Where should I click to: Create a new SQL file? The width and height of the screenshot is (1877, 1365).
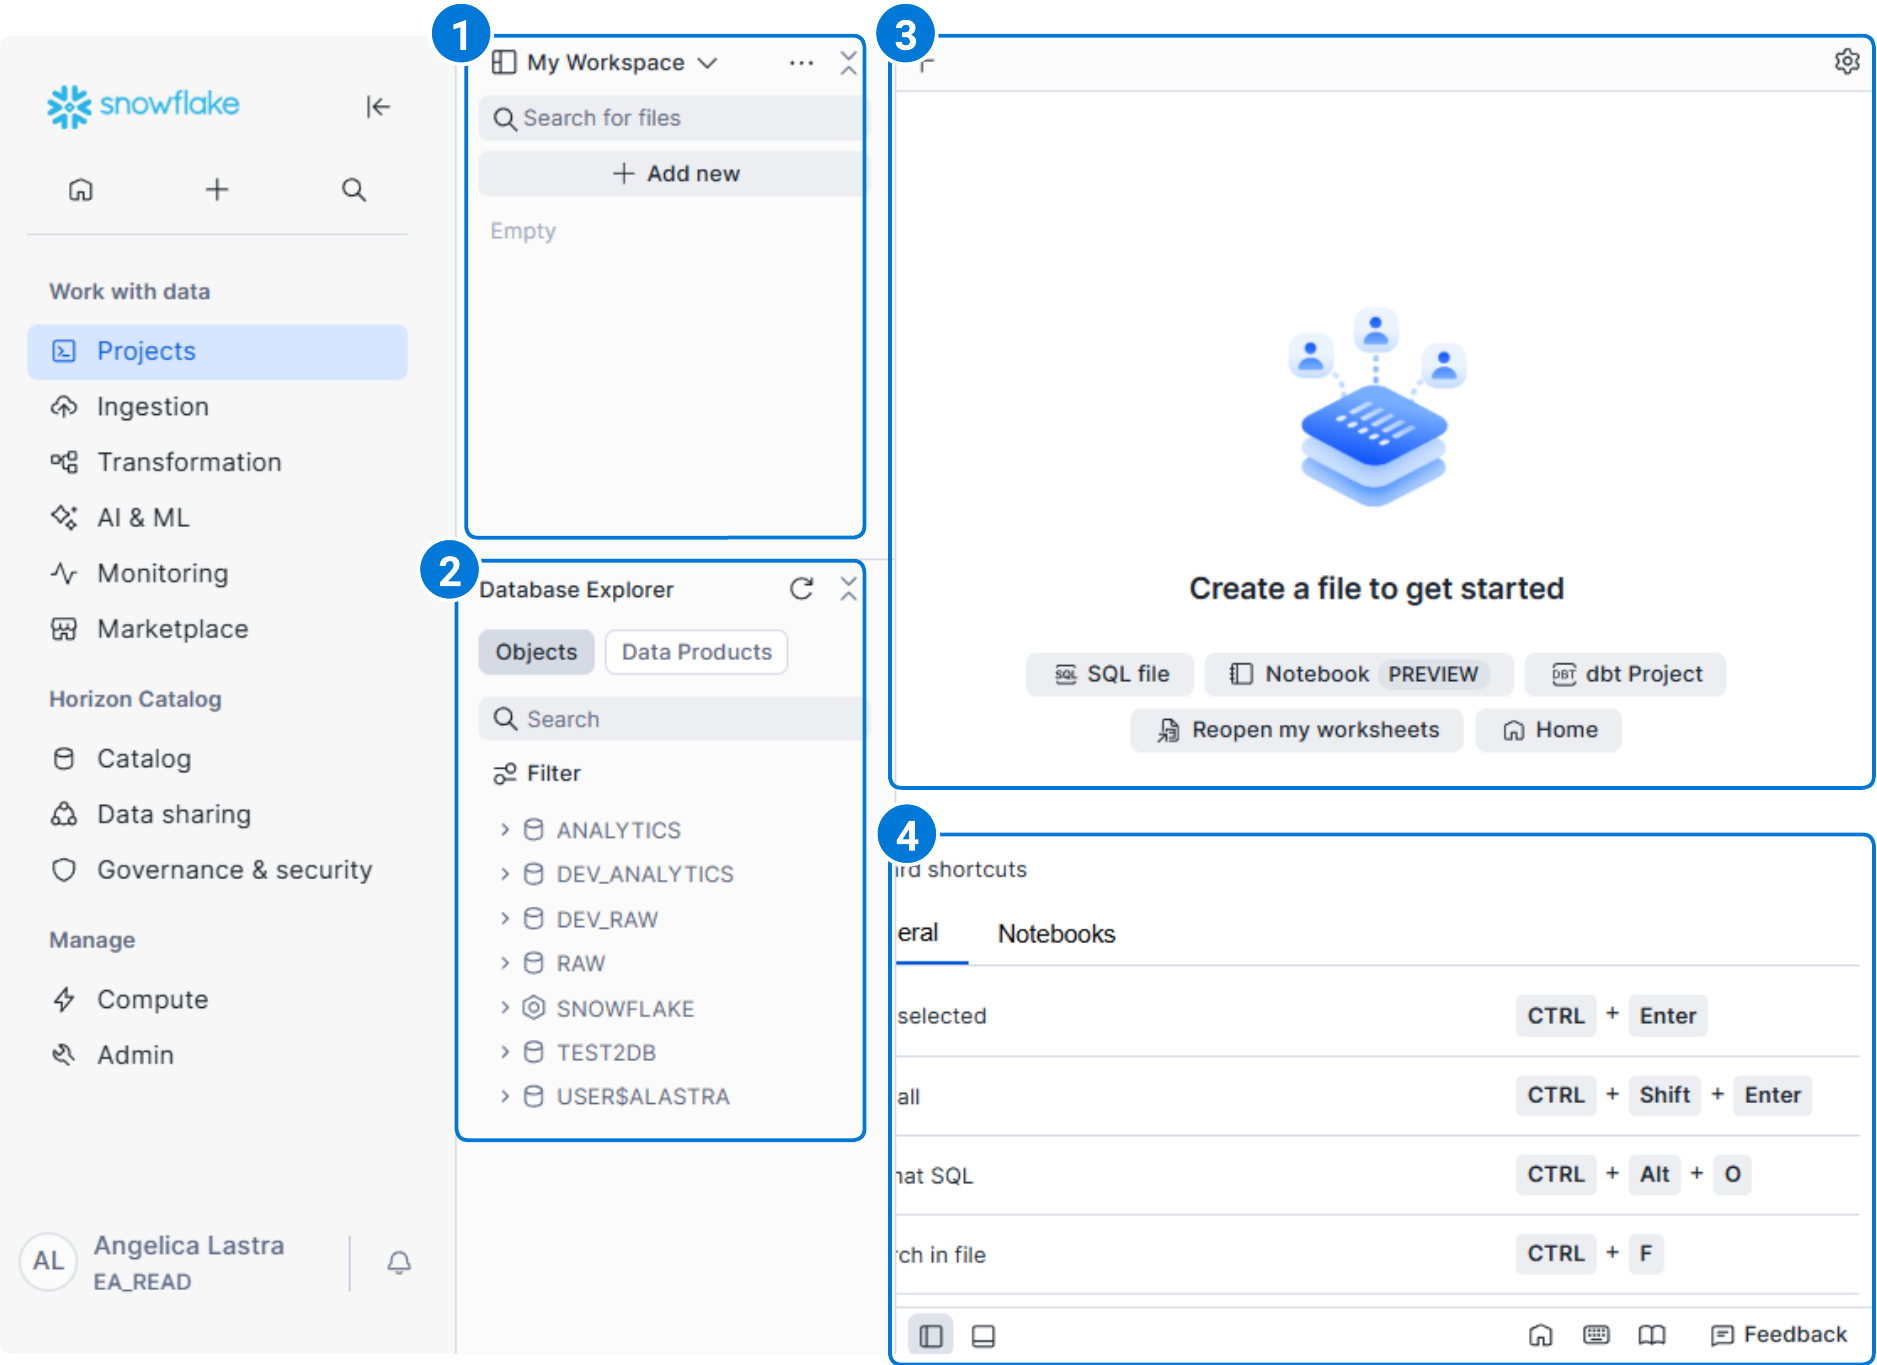1111,674
